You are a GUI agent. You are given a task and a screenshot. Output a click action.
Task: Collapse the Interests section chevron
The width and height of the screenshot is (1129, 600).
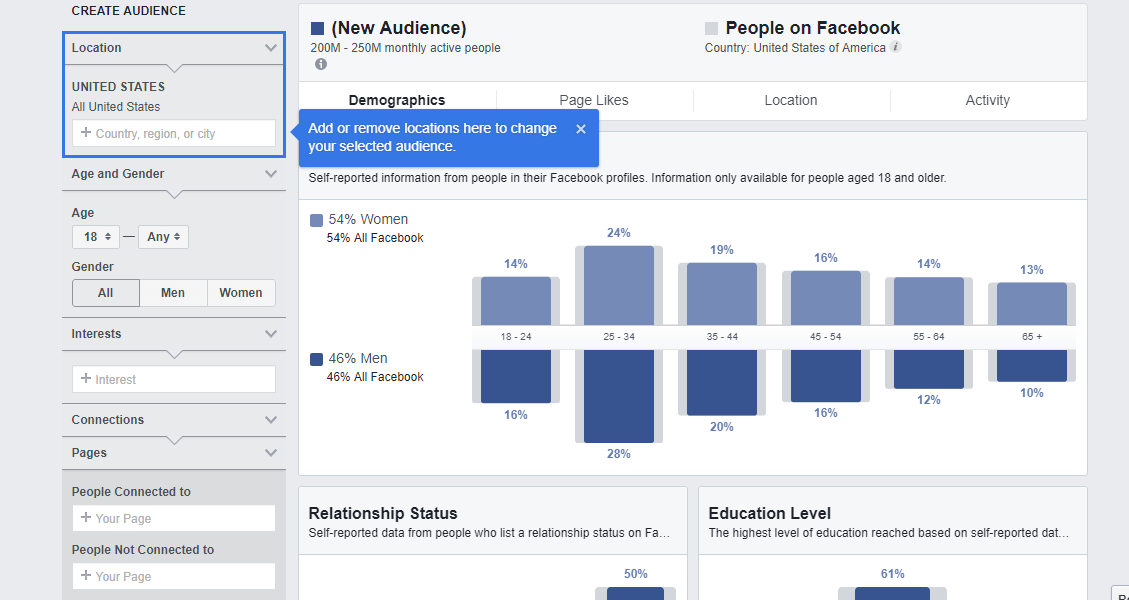coord(271,333)
